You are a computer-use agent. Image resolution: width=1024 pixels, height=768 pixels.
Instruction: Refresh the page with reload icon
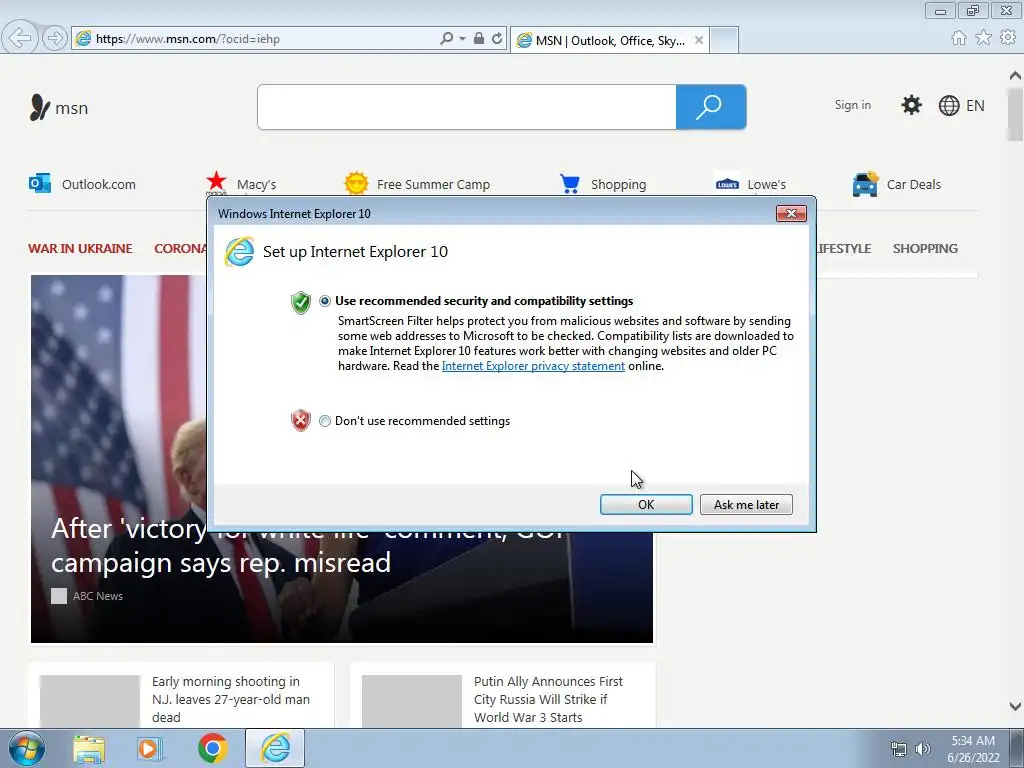(x=497, y=39)
